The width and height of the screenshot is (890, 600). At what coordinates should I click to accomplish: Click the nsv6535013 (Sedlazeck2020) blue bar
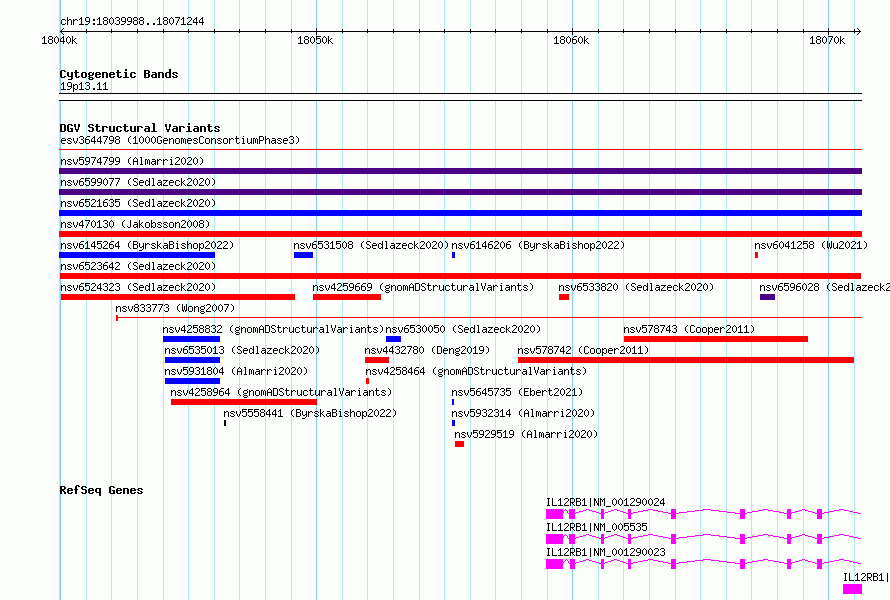(192, 360)
